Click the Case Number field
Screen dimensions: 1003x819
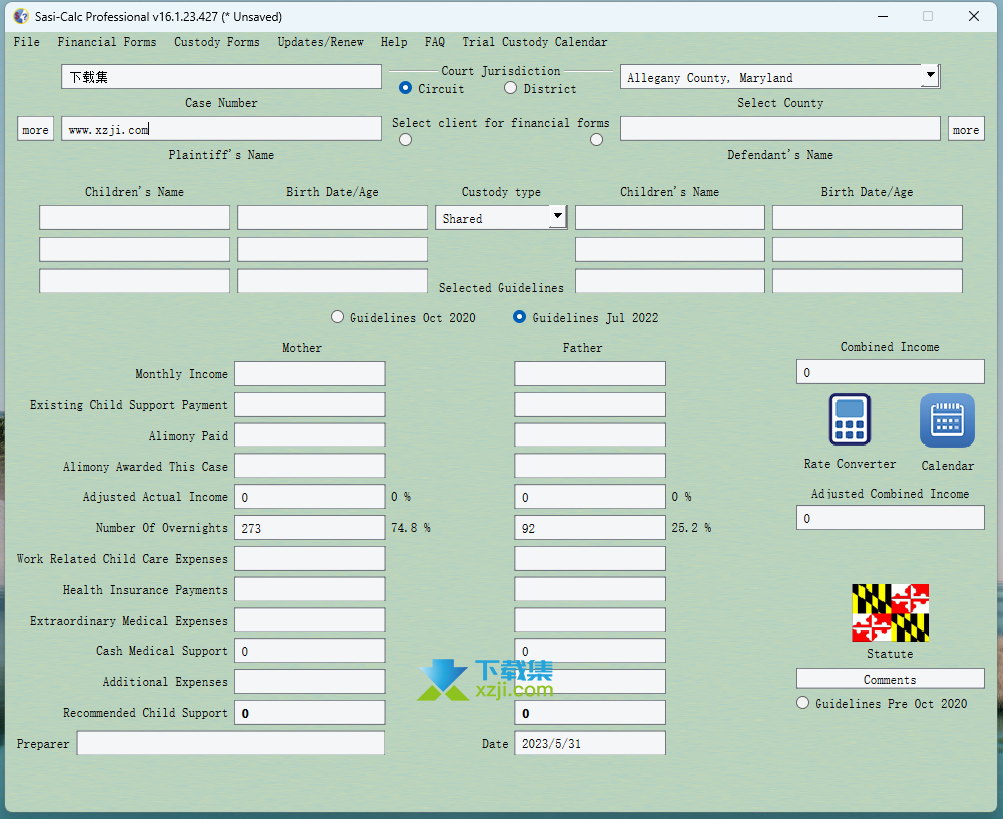coord(221,77)
